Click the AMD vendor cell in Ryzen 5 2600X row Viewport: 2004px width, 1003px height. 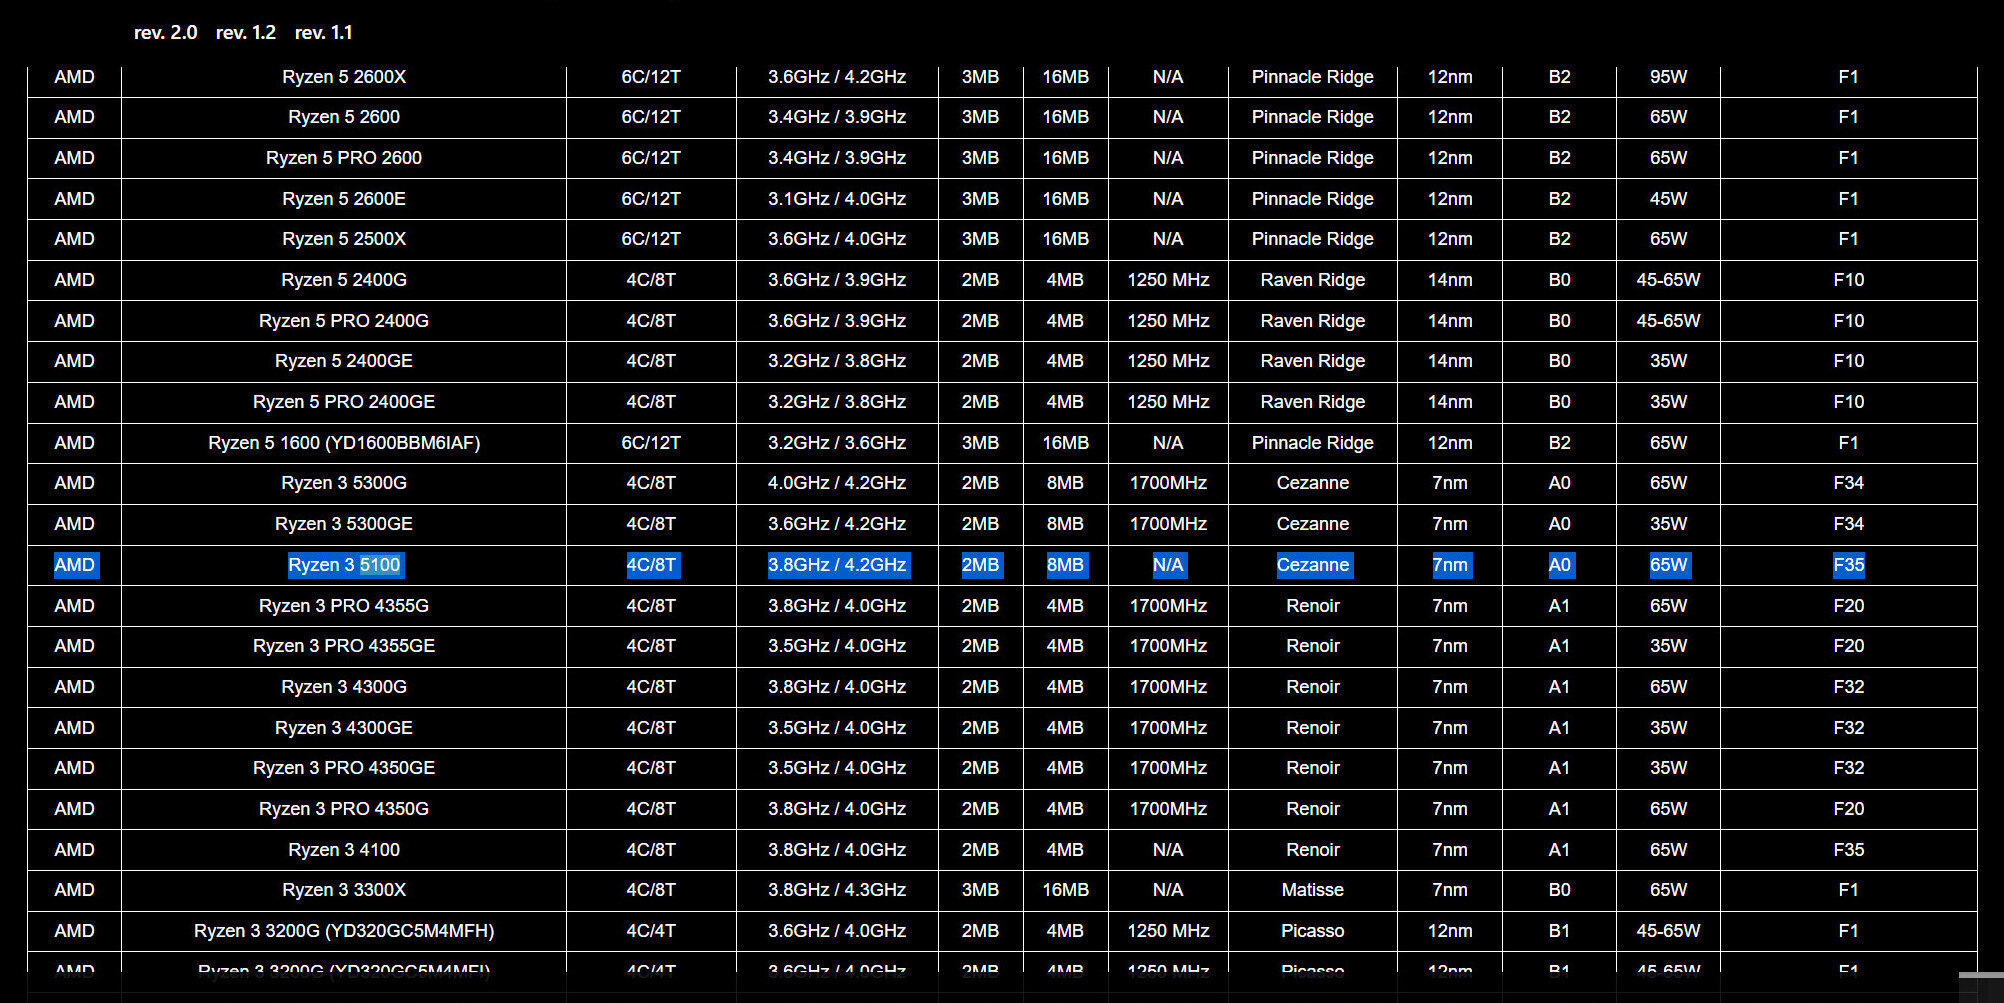coord(75,77)
